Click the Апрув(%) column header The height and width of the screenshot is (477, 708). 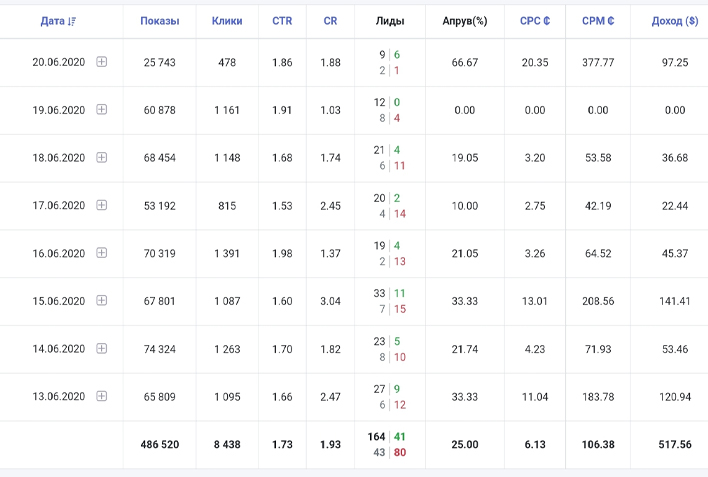(465, 21)
